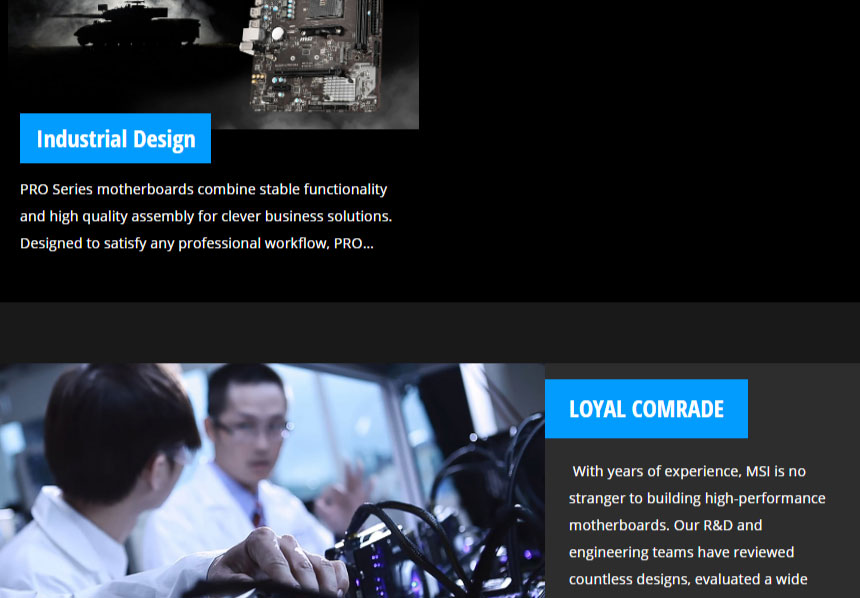Click the text 'PRO Series motherboards combine stable functionality'
Viewport: 860px width, 598px height.
pyautogui.click(x=203, y=189)
